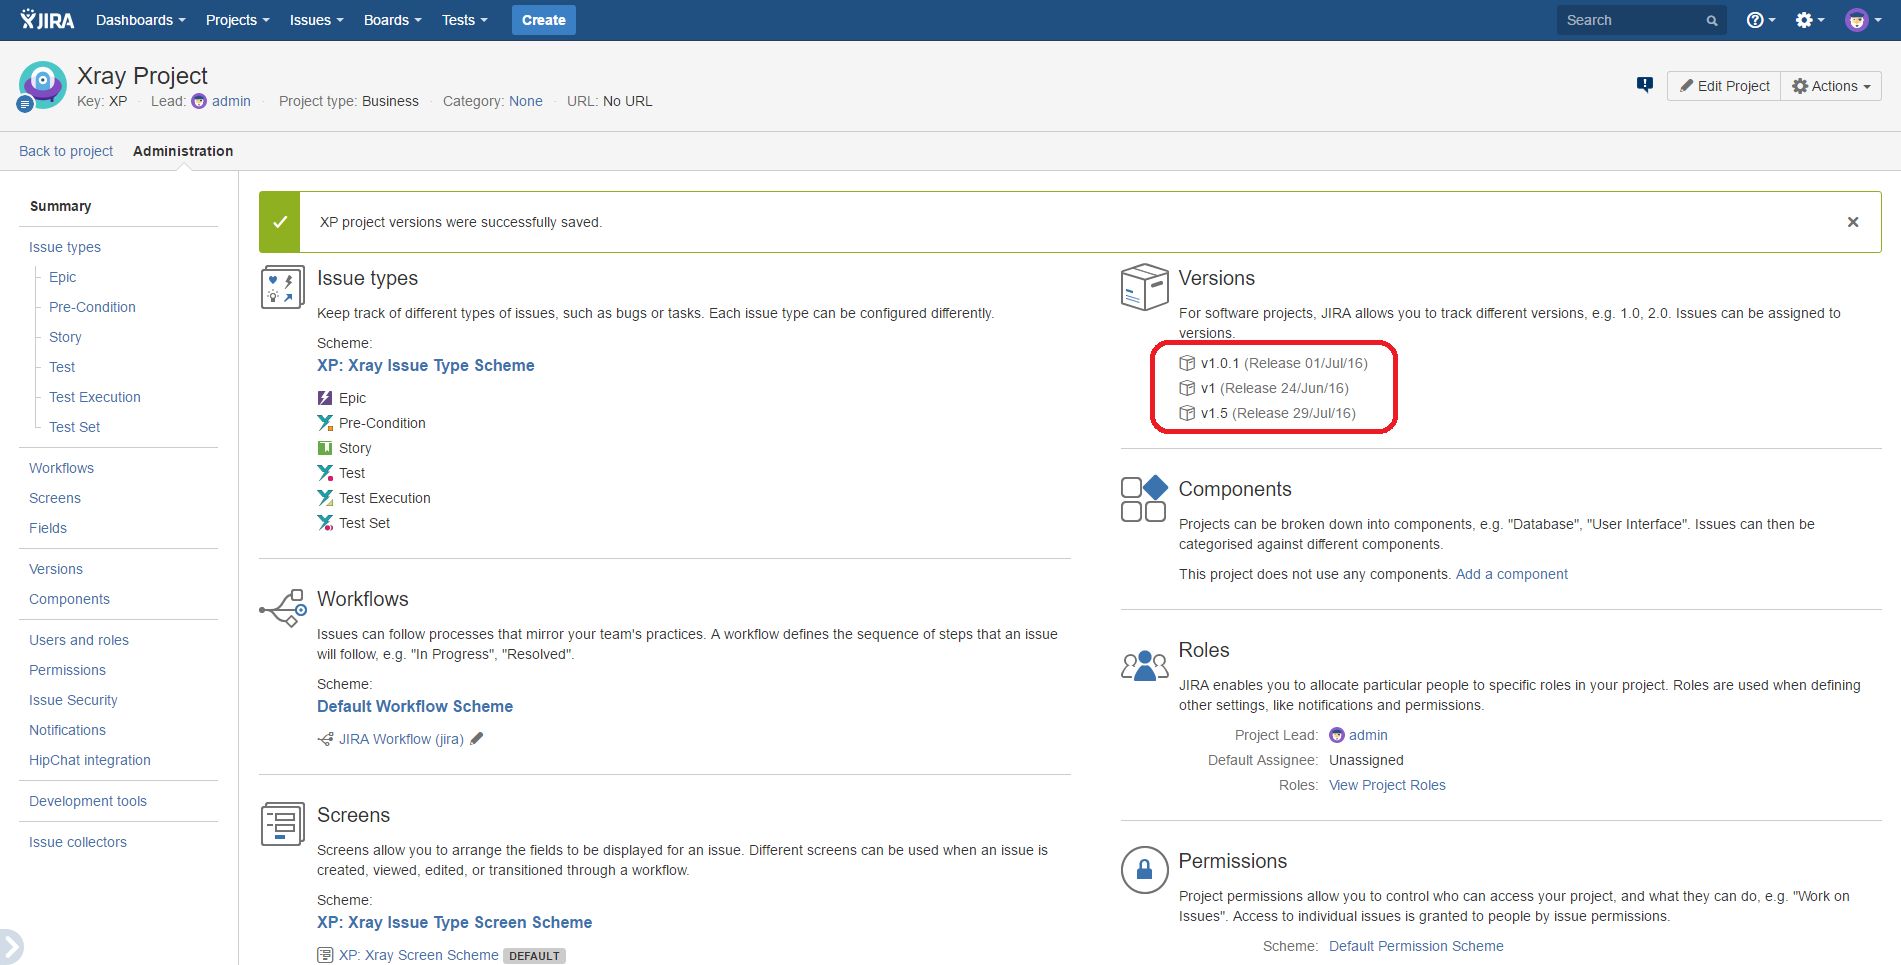Open Issue collectors in sidebar

coord(78,842)
